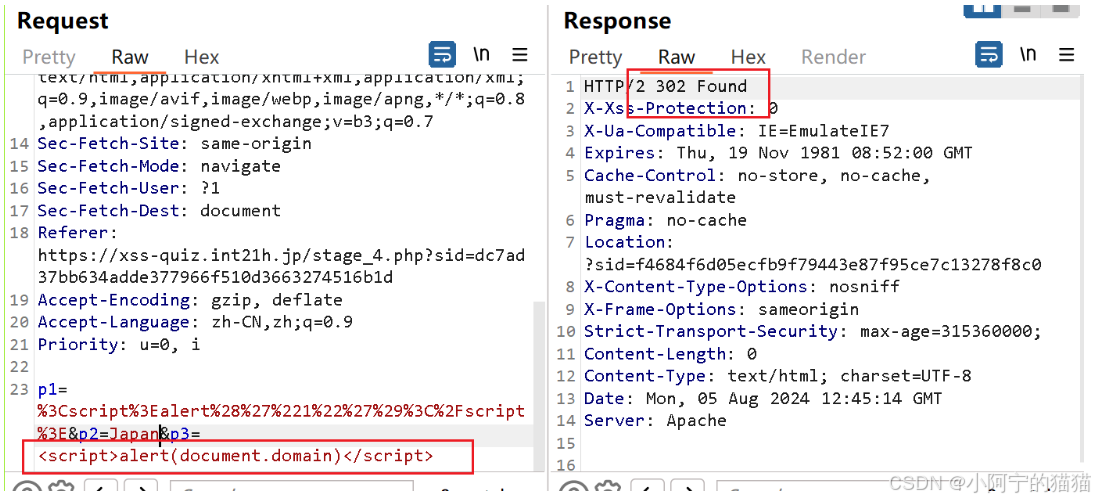This screenshot has height=500, width=1095.
Task: Toggle word wrap icon in Request panel
Action: [441, 55]
